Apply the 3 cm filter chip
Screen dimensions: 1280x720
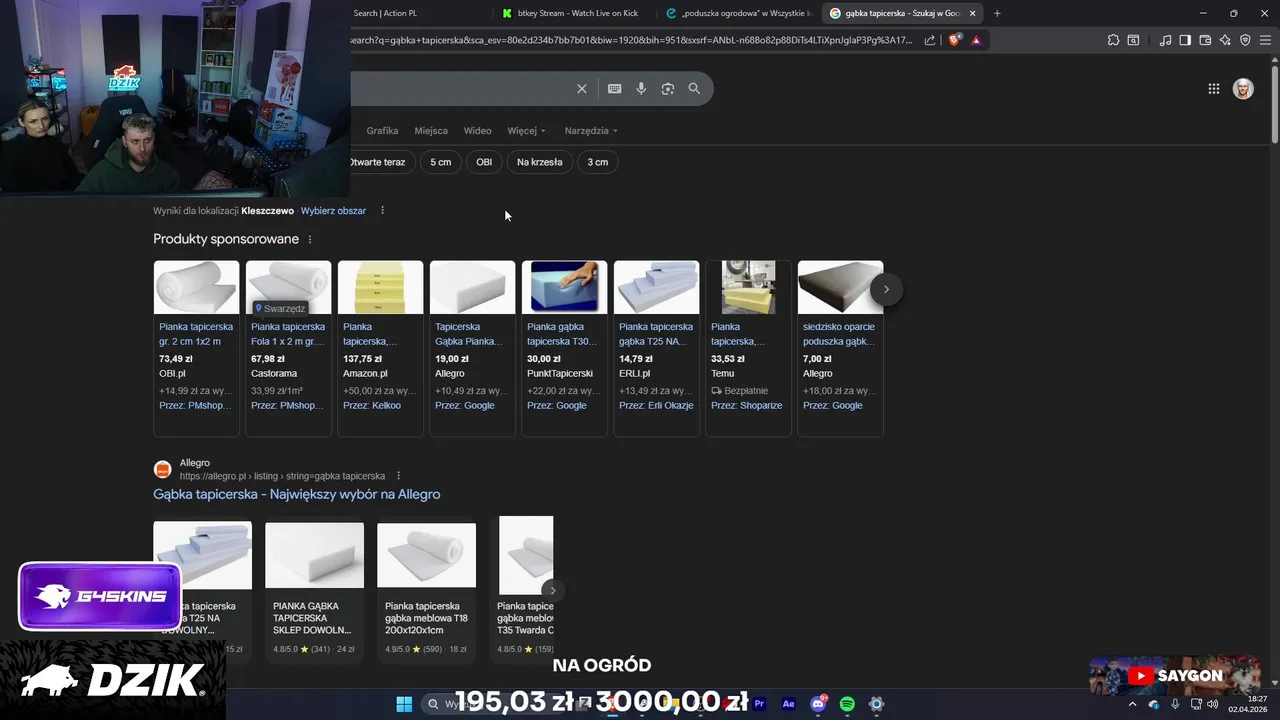click(598, 162)
